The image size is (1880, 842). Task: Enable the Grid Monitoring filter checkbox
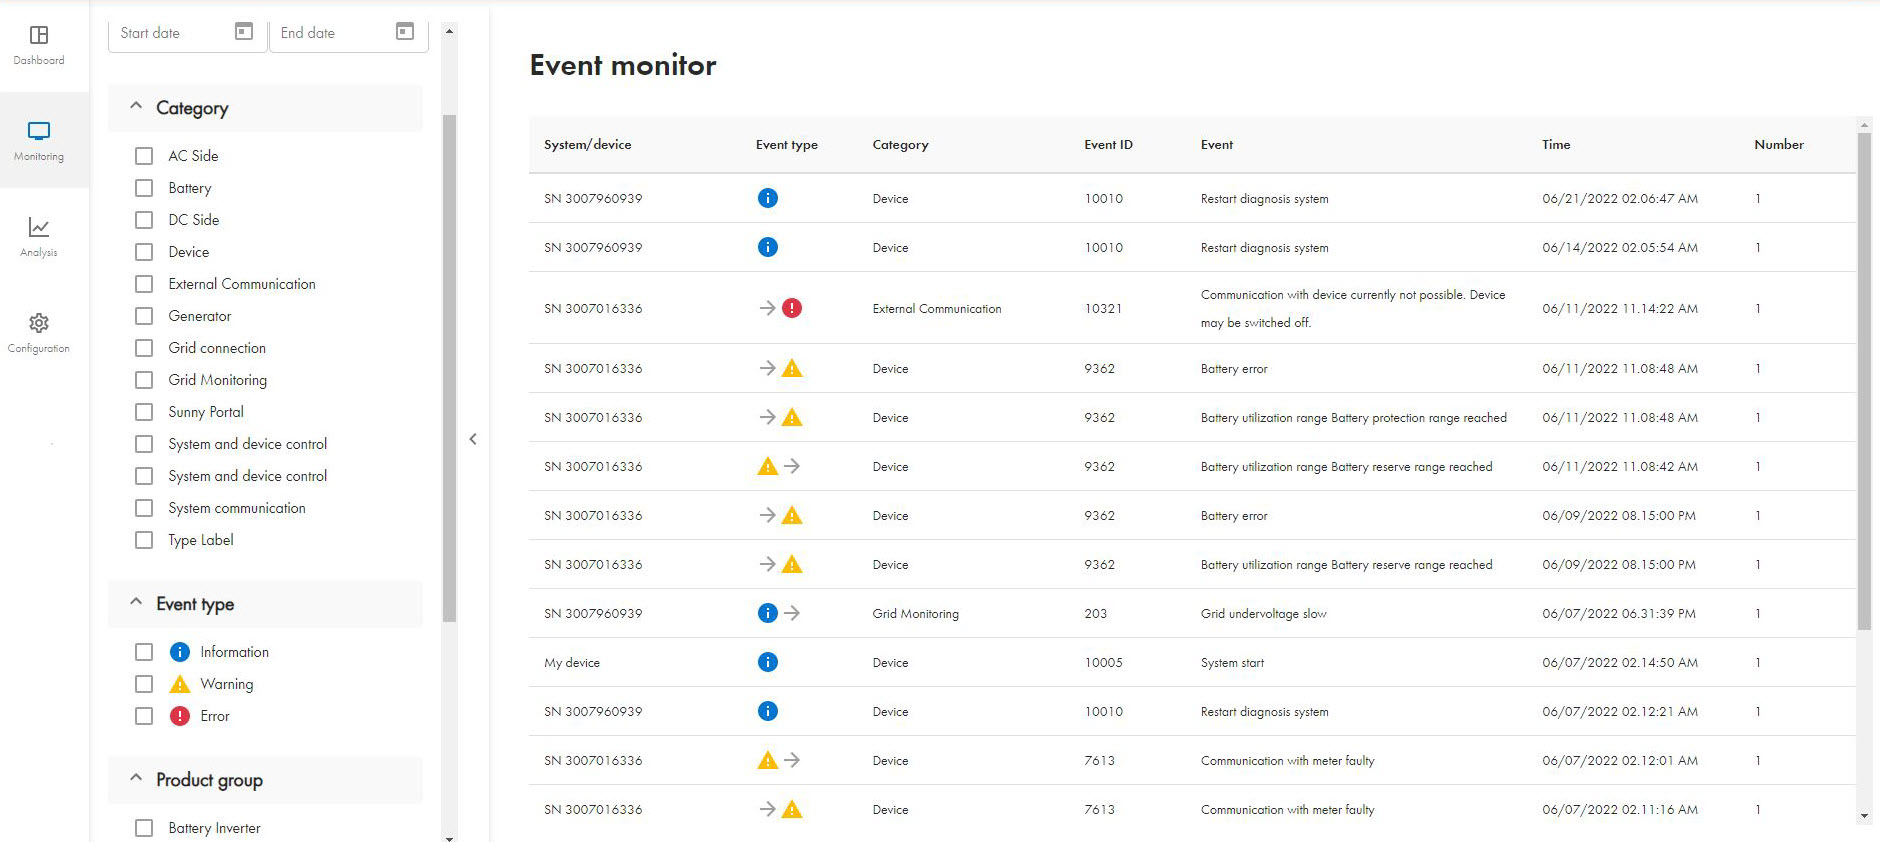144,380
